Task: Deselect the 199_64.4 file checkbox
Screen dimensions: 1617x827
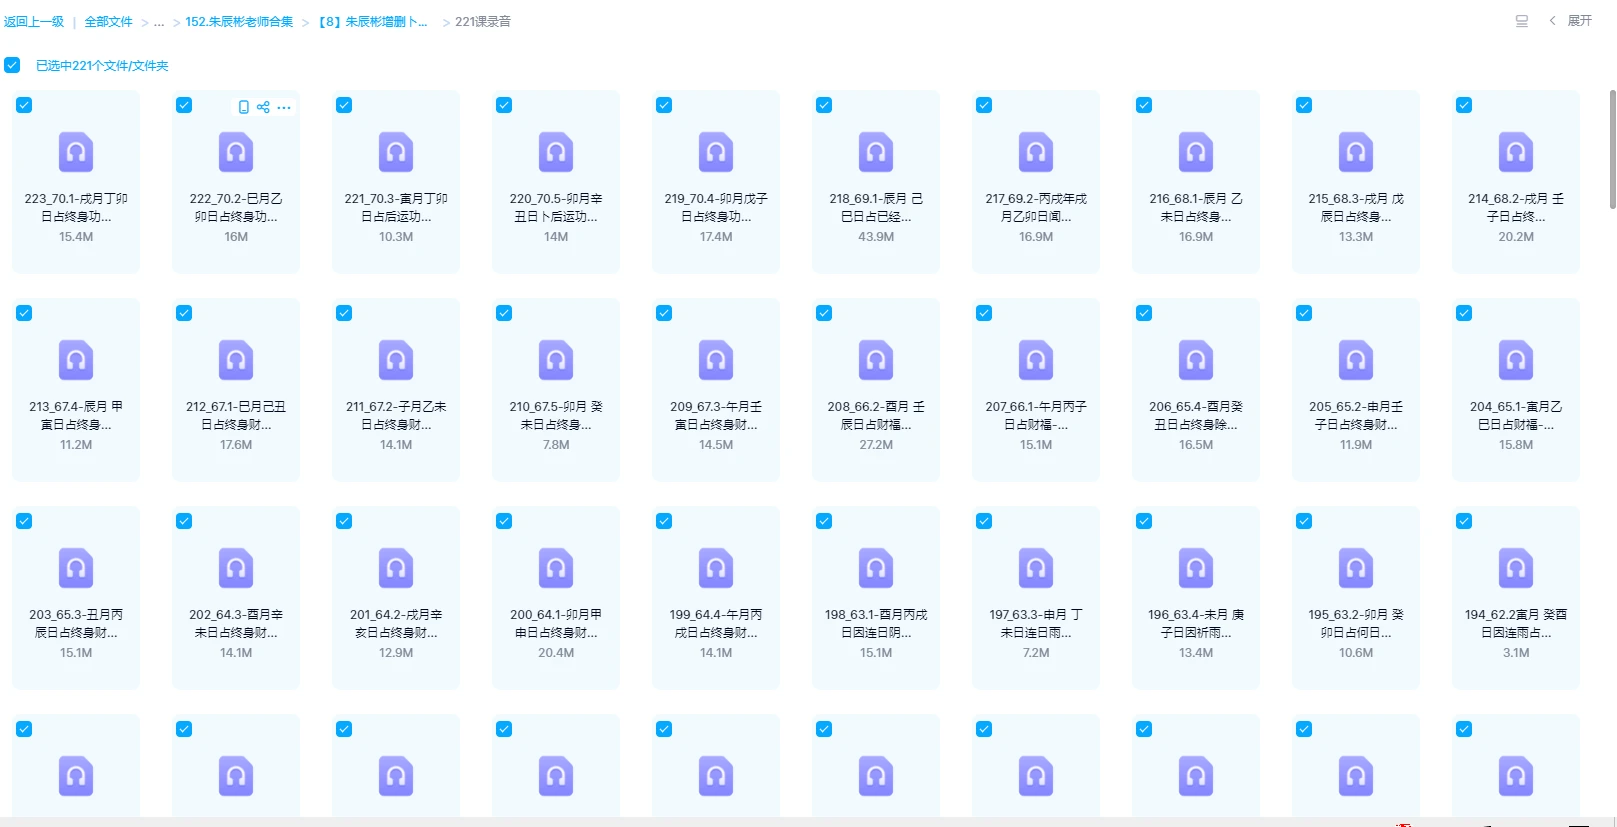Action: 664,521
